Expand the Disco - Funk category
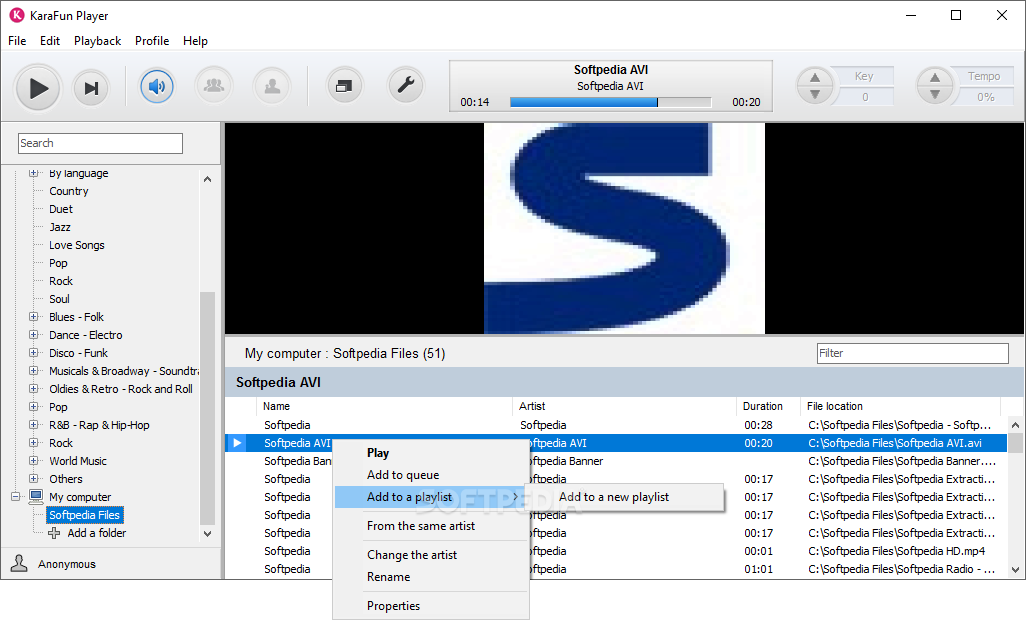The height and width of the screenshot is (620, 1026). [33, 353]
